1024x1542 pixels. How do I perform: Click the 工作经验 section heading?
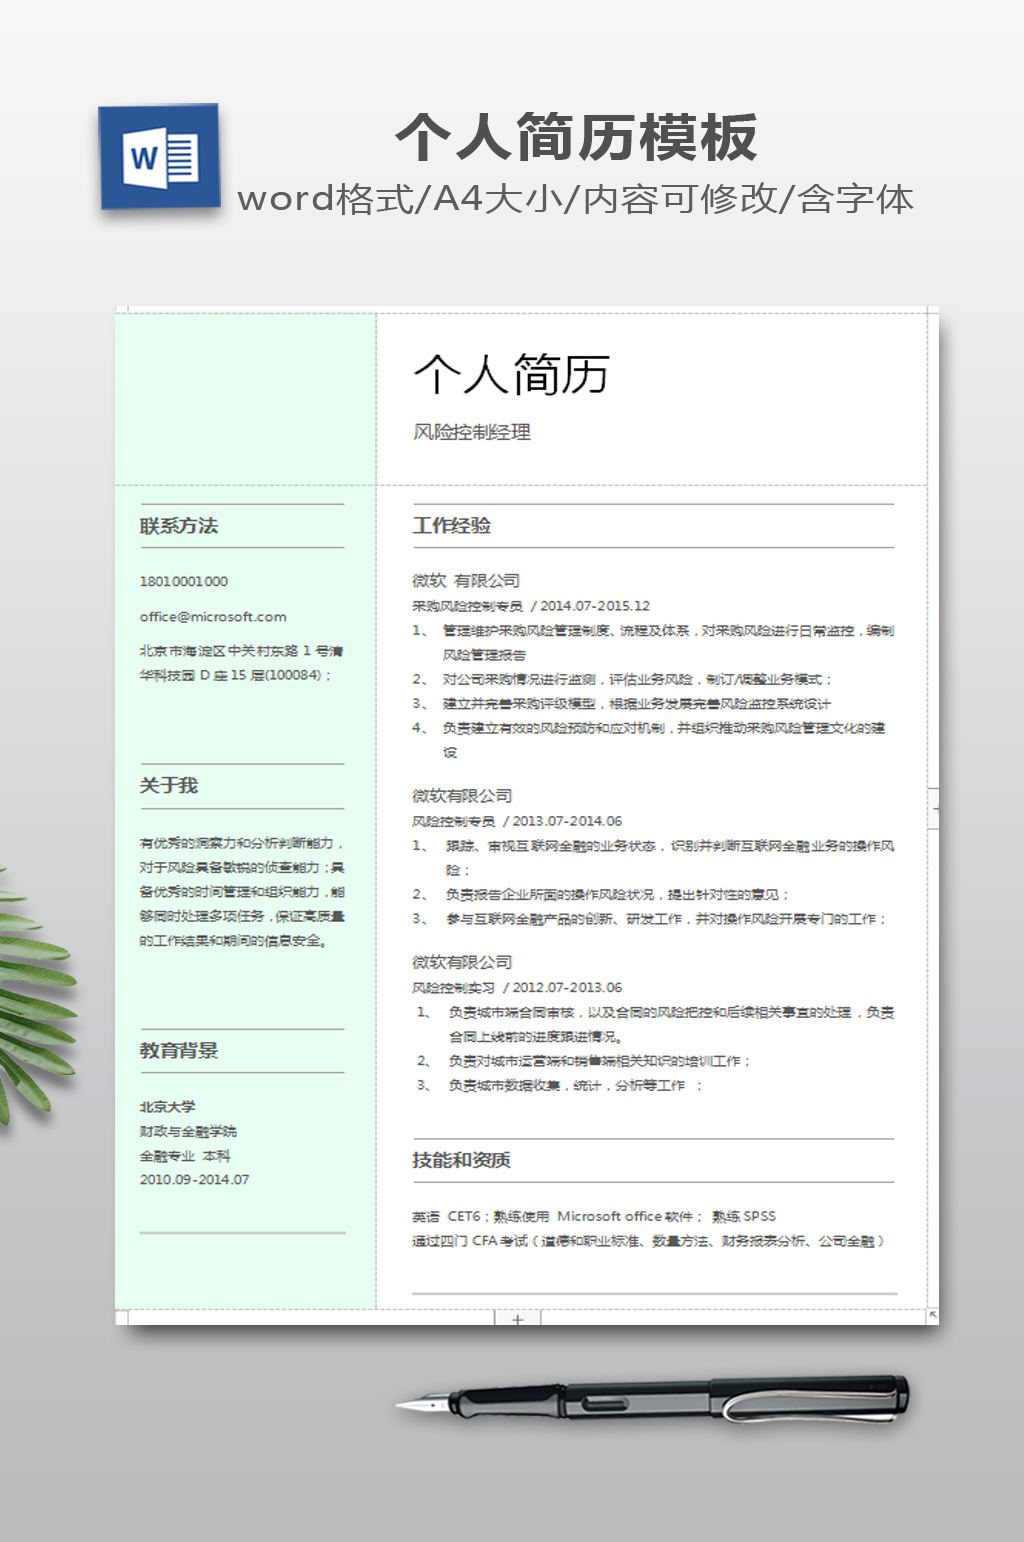point(452,526)
